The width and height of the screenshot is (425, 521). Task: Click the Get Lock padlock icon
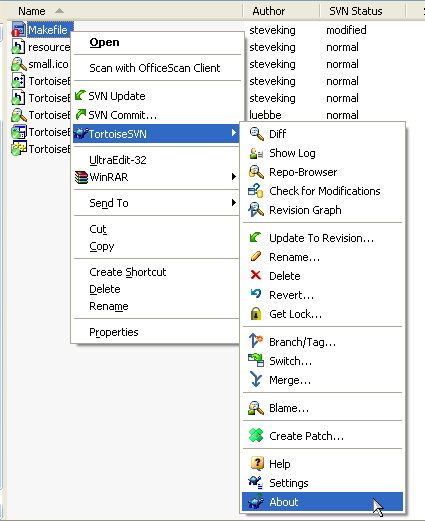tap(256, 314)
